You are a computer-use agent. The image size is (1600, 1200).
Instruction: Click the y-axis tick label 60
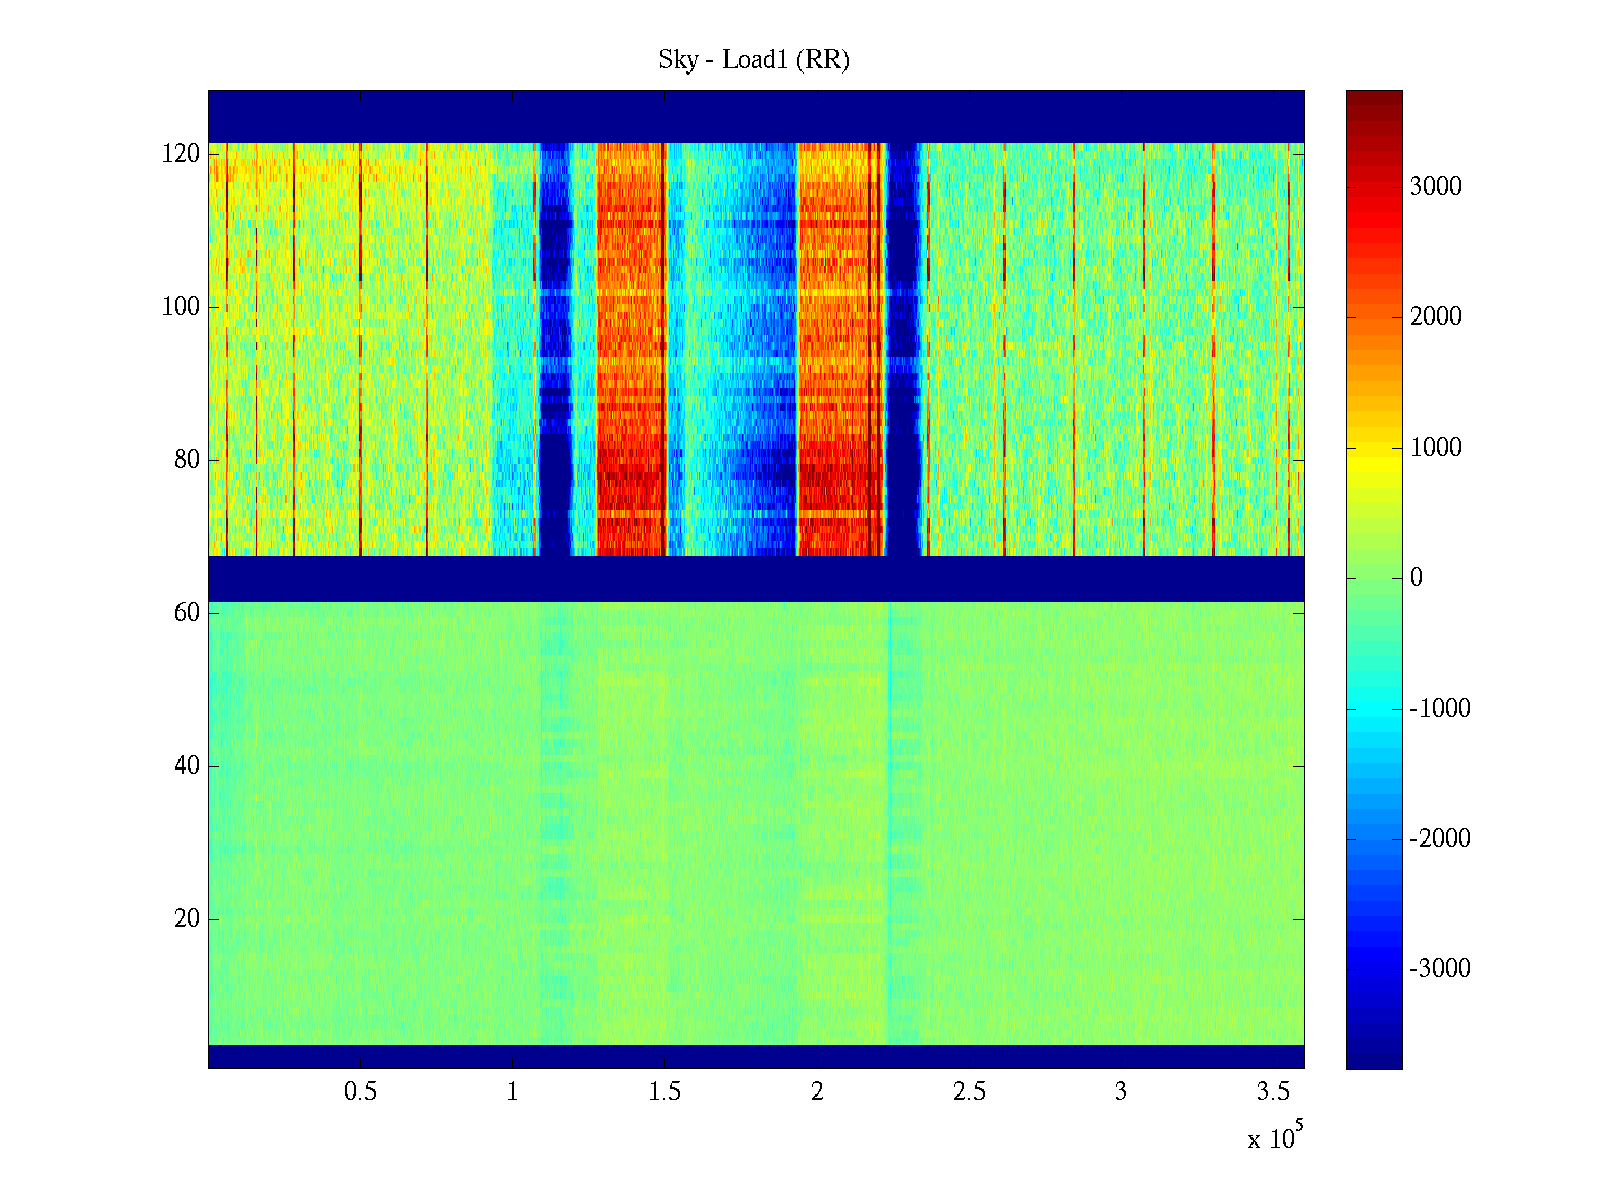point(187,613)
